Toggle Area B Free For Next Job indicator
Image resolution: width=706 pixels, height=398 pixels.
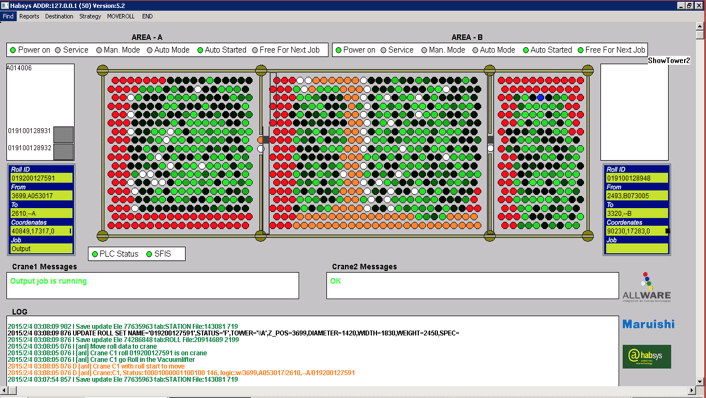coord(580,50)
